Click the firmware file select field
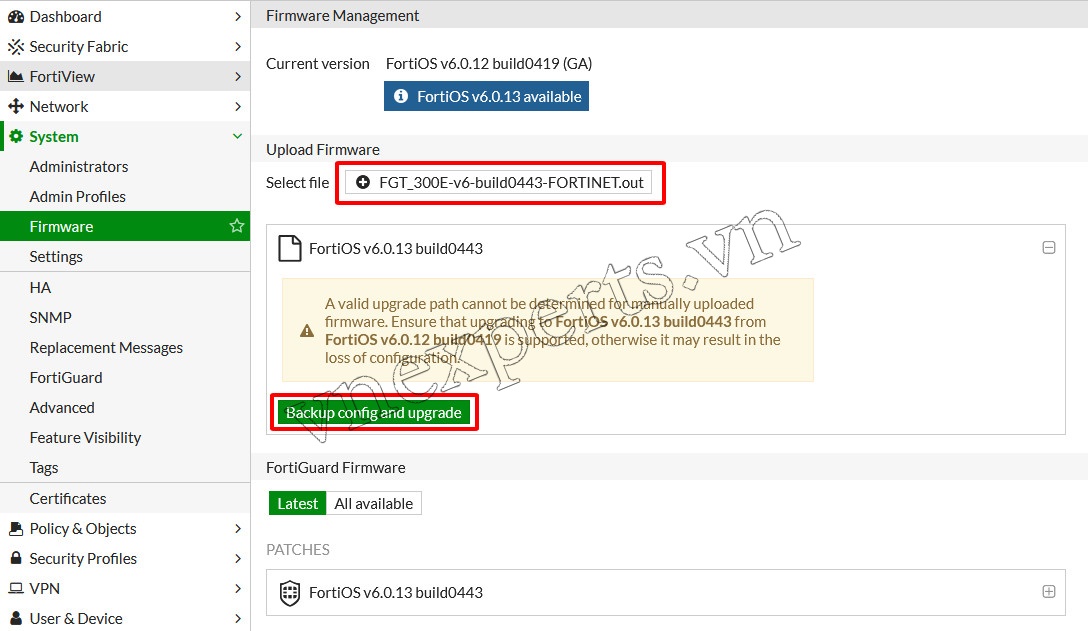The width and height of the screenshot is (1088, 631). (499, 183)
